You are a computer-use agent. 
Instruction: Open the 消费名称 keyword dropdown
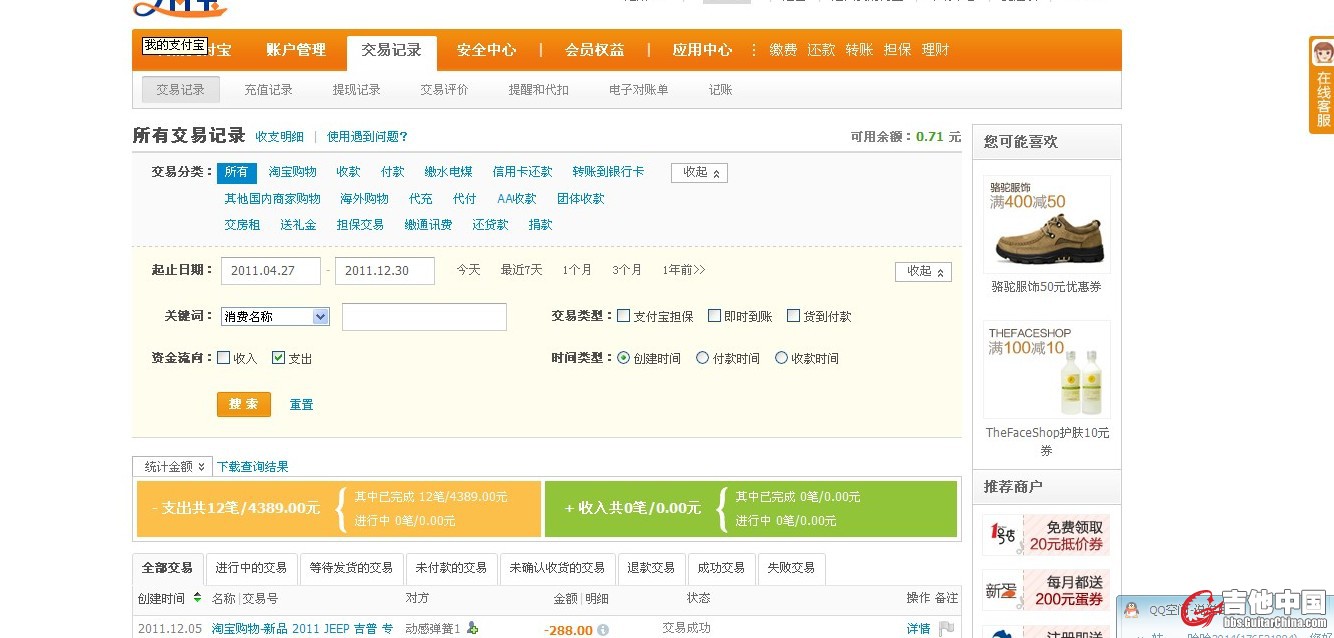[275, 317]
